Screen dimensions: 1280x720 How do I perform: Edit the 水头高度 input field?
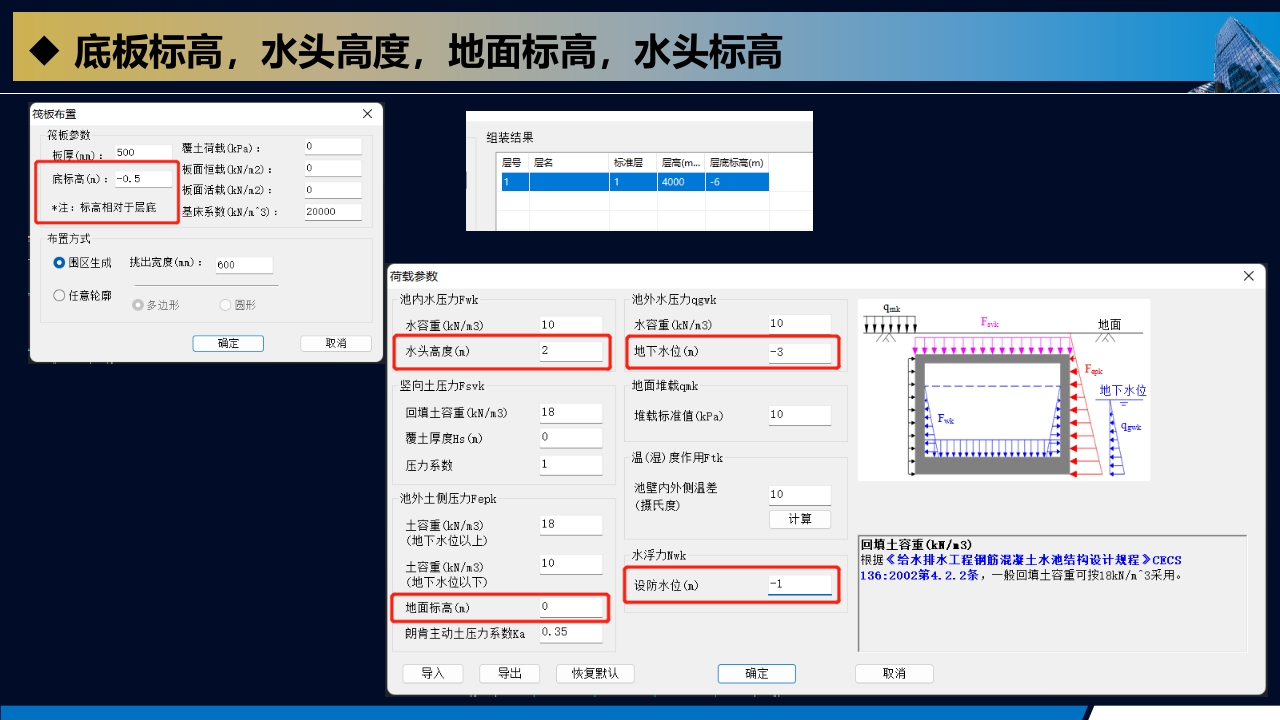pos(570,351)
